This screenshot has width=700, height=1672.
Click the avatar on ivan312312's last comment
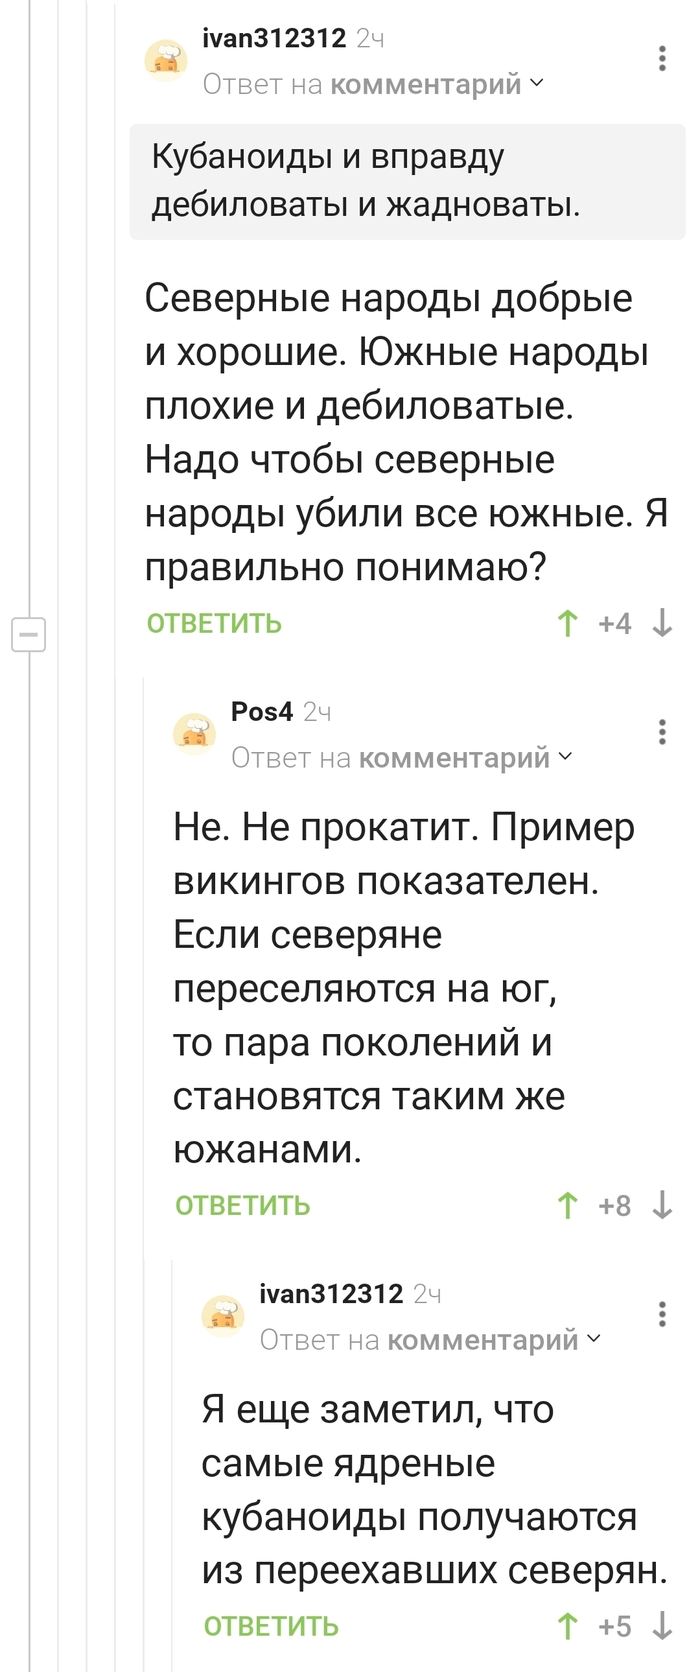tap(223, 1315)
